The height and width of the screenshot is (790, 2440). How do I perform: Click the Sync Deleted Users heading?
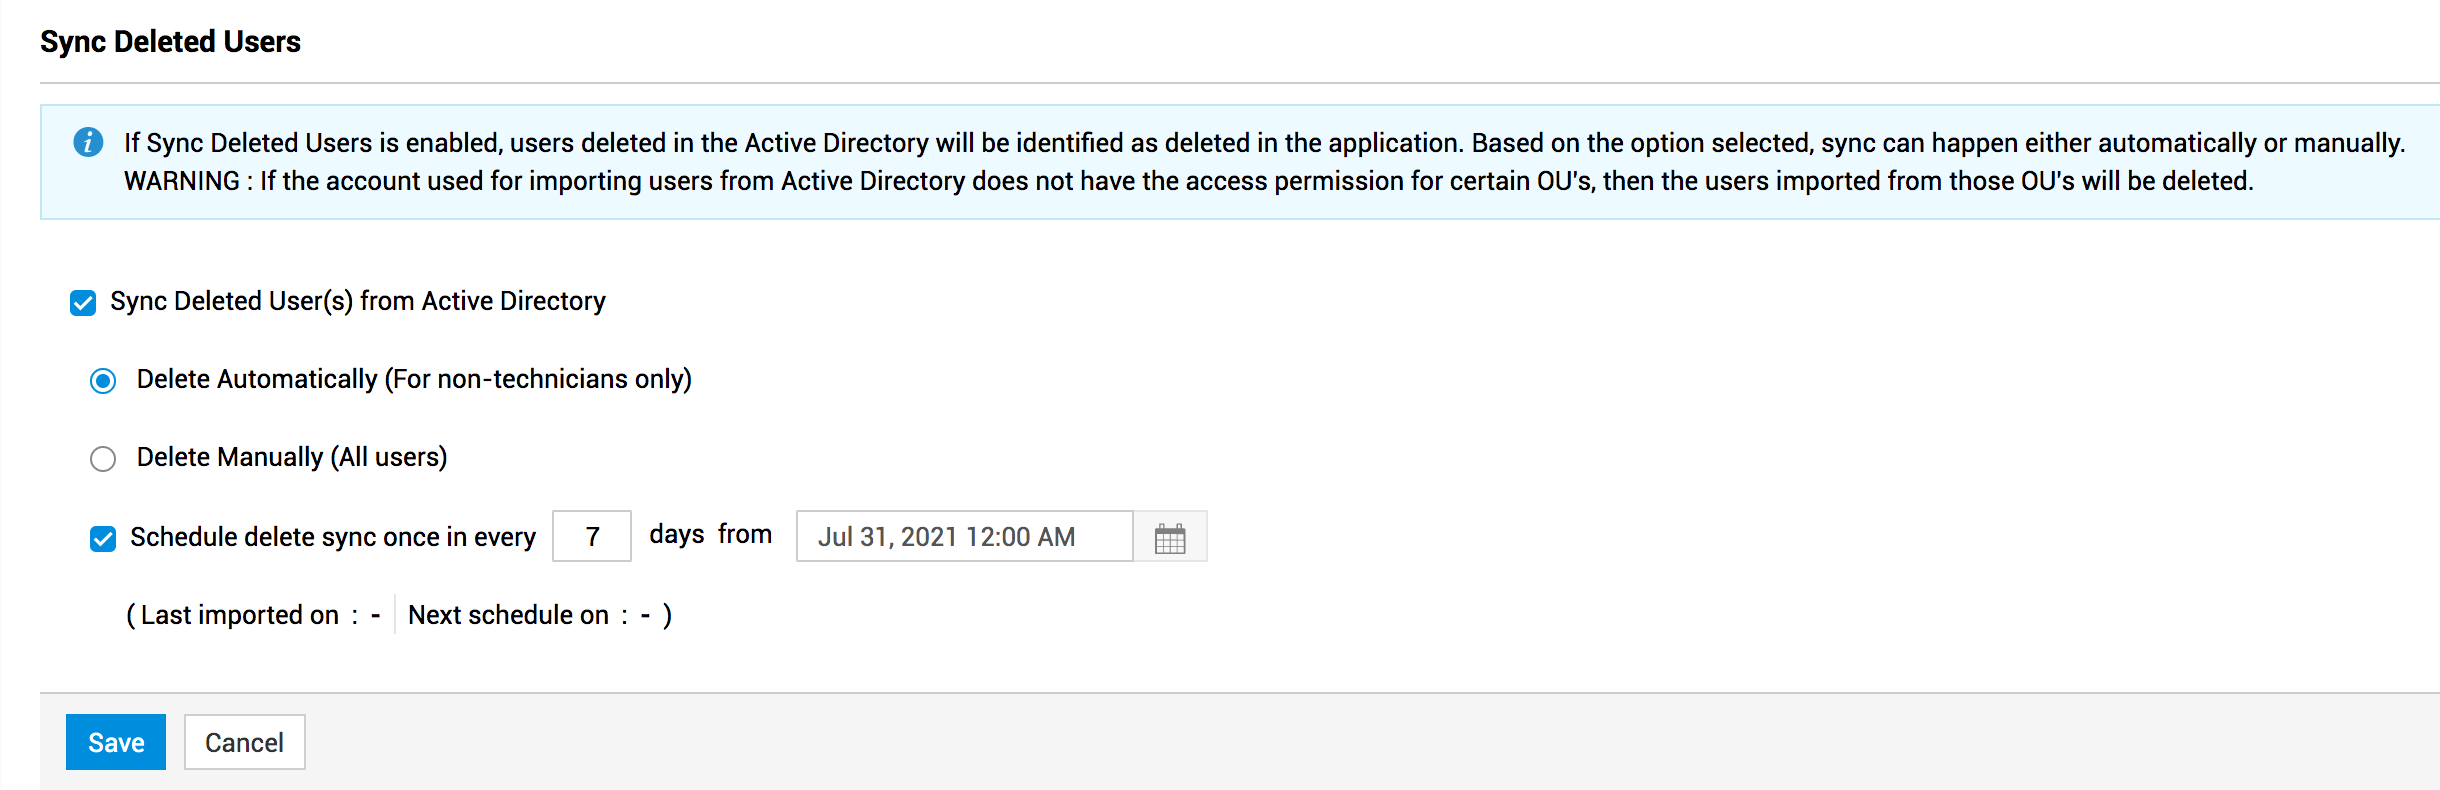click(168, 42)
